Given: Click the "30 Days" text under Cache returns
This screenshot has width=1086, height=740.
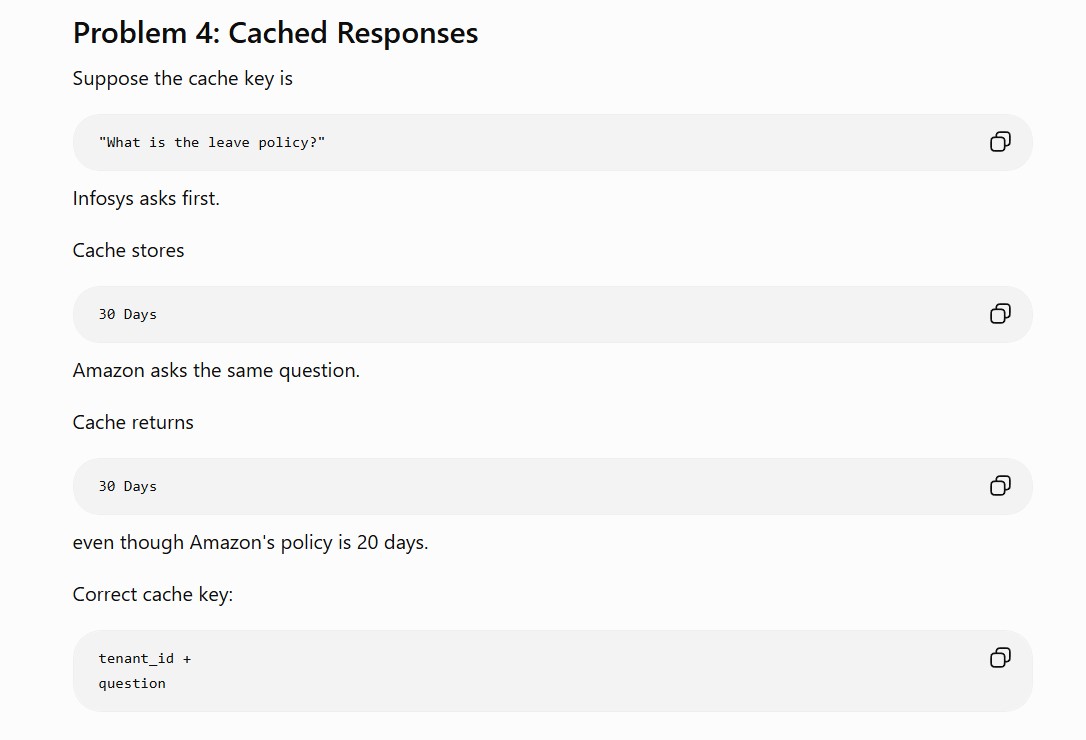Looking at the screenshot, I should click(127, 486).
